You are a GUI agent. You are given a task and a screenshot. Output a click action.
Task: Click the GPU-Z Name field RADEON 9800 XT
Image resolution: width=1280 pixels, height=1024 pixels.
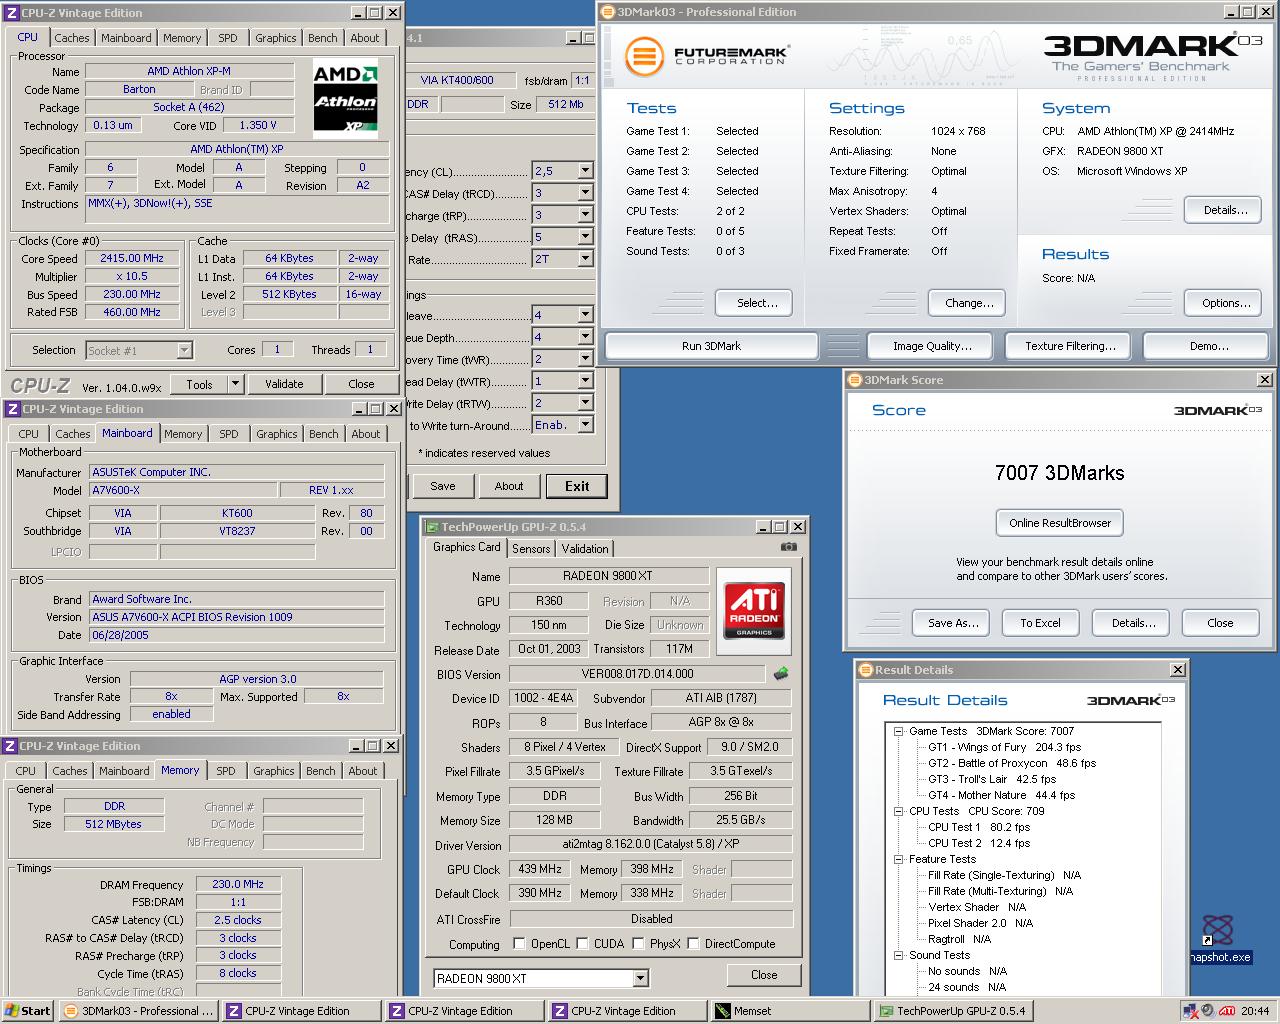coord(609,576)
